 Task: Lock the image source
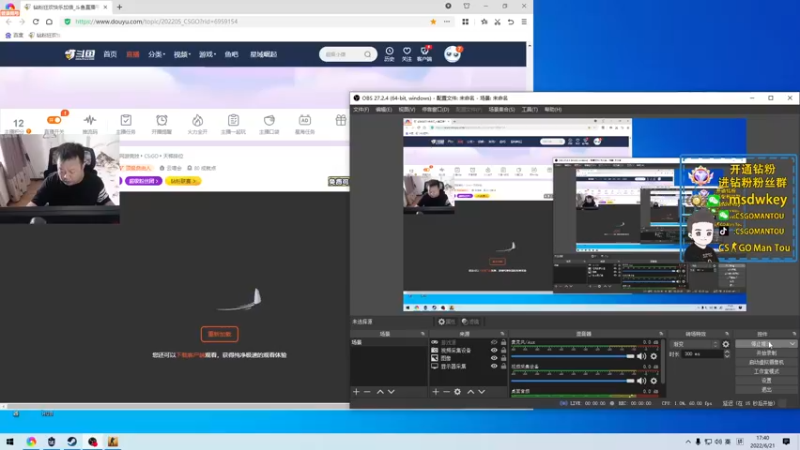pos(504,358)
